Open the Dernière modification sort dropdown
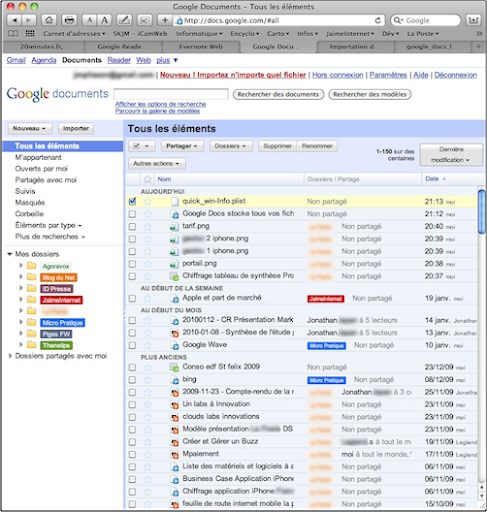The width and height of the screenshot is (487, 512). [x=451, y=155]
